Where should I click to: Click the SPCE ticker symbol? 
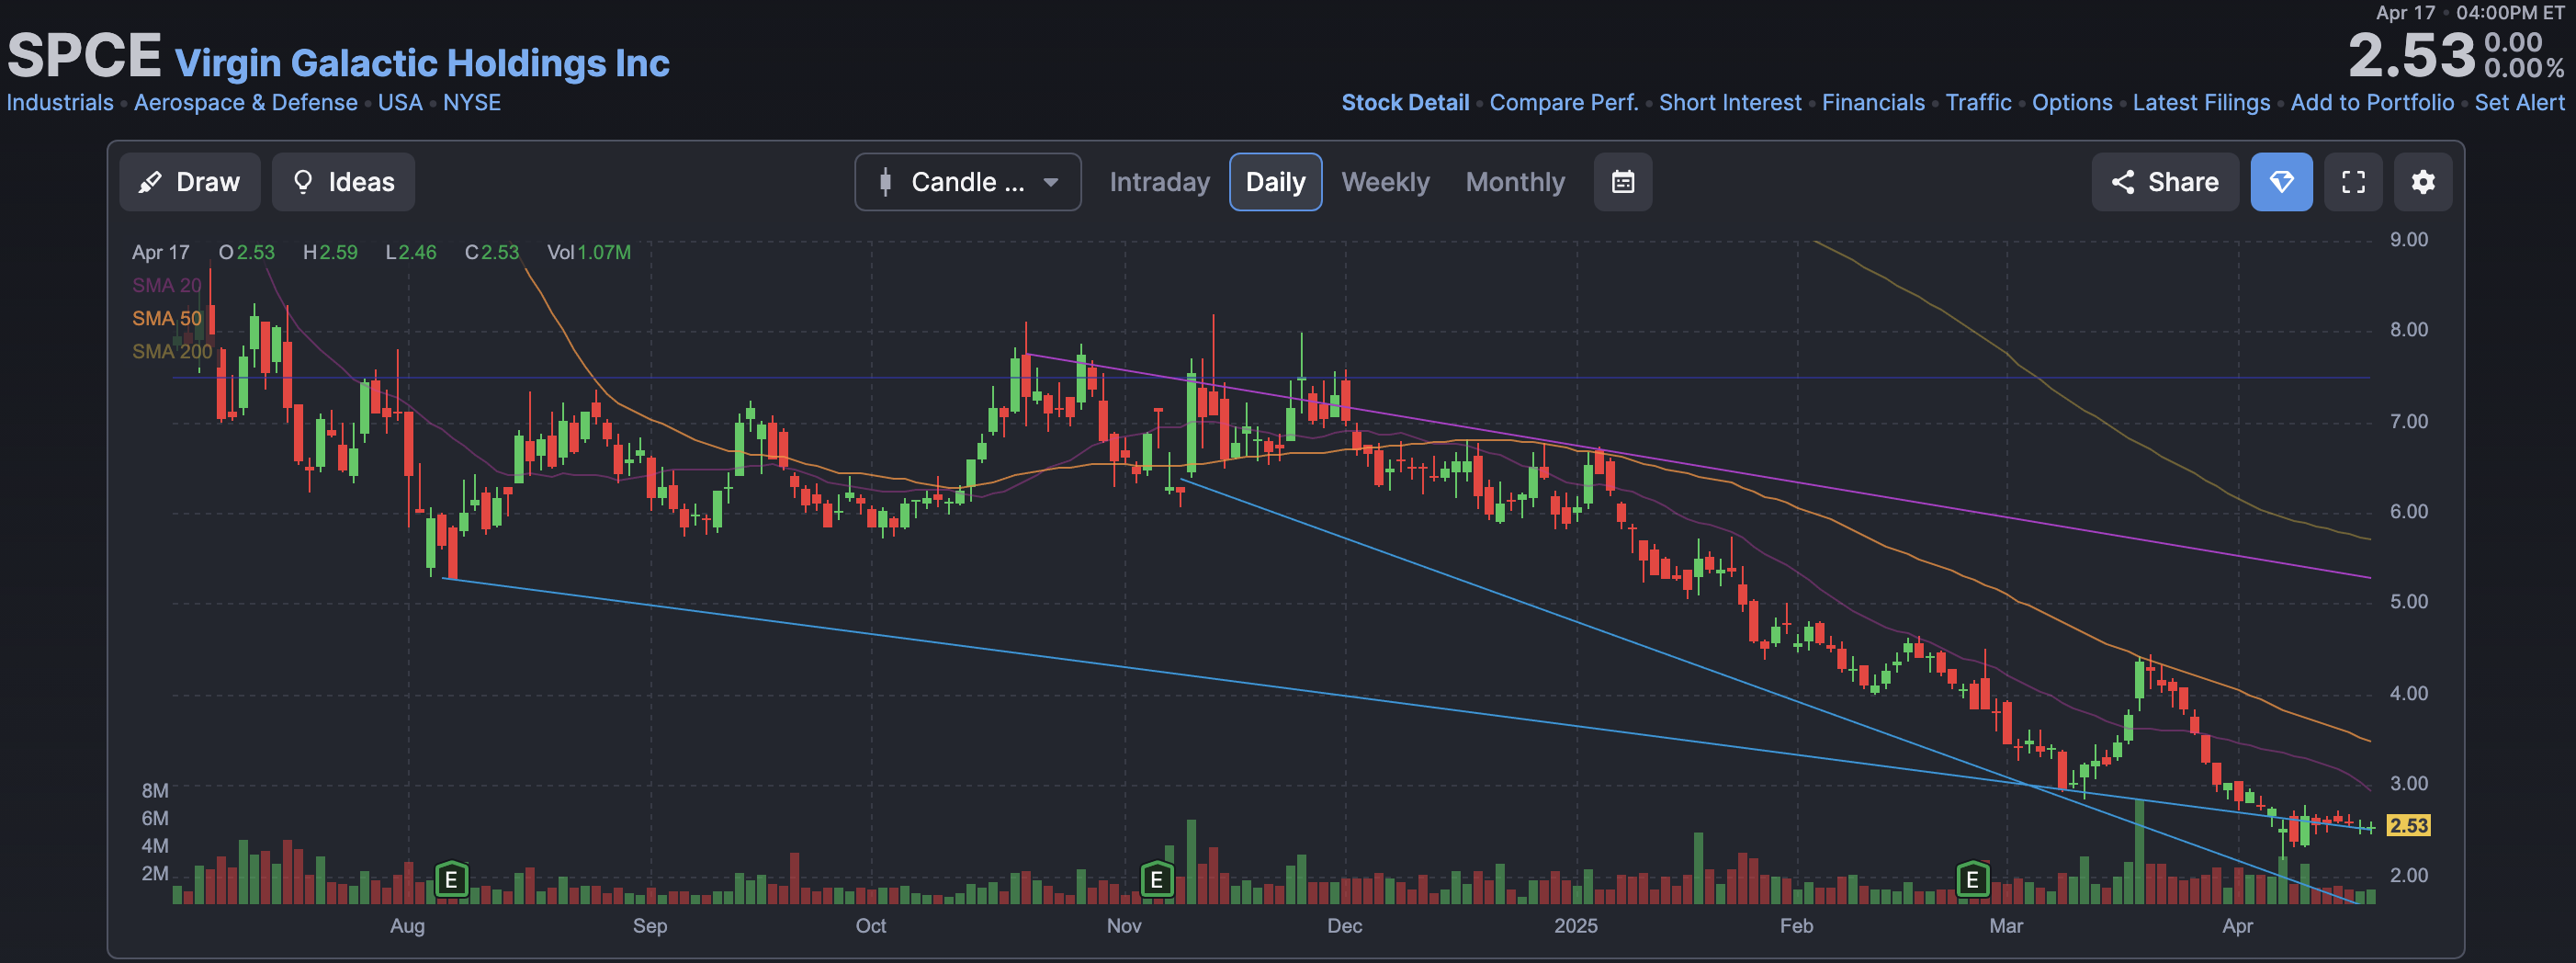84,55
